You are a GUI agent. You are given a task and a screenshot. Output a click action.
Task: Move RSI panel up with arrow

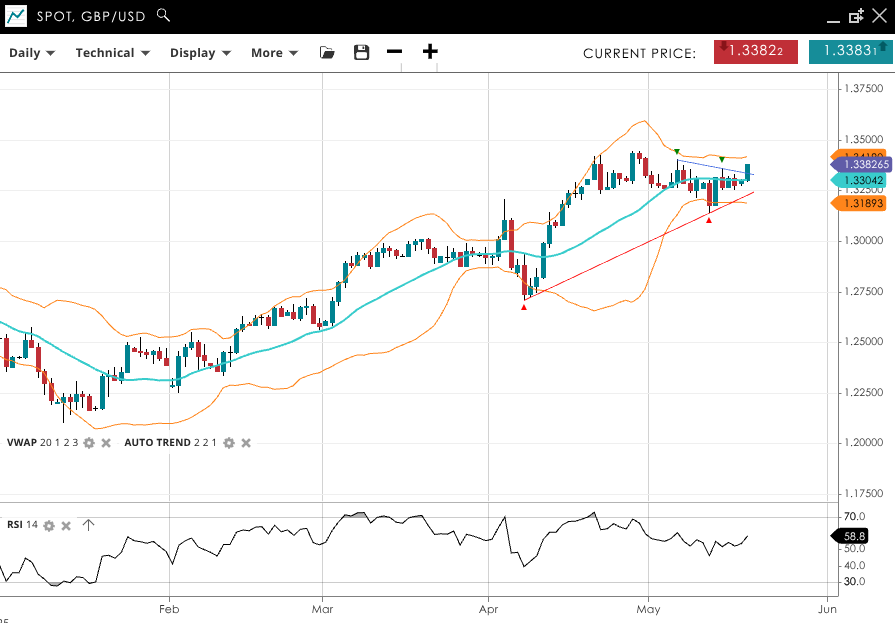88,525
